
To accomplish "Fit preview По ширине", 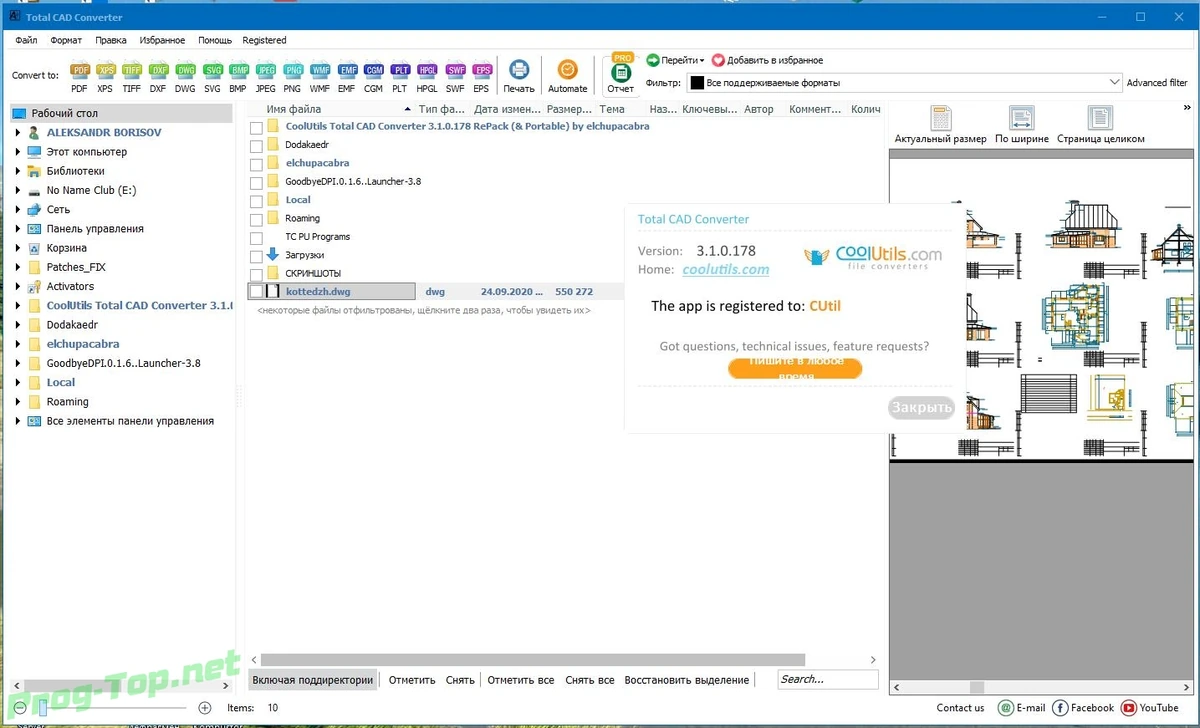I will pos(1021,125).
